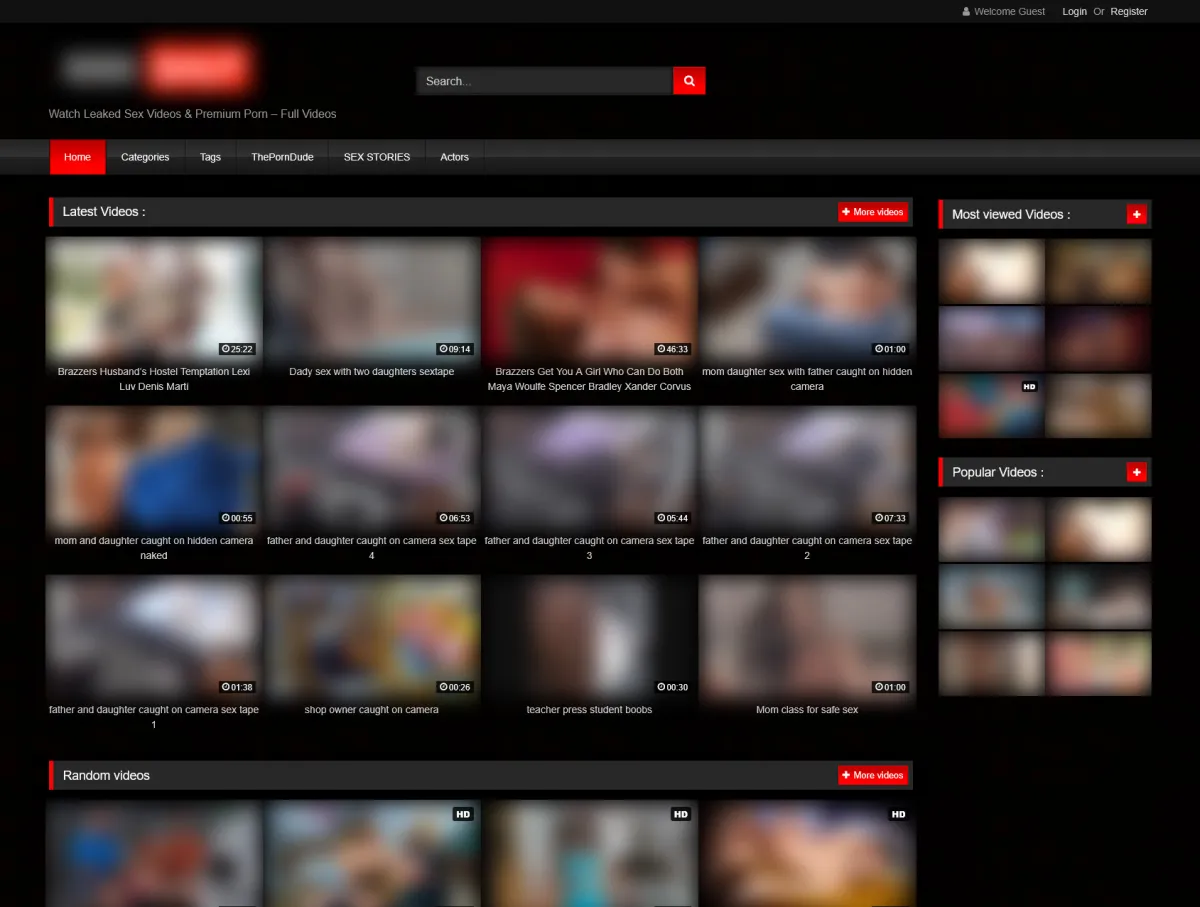Screen dimensions: 1200x907
Task: Click the plus icon beside Popular Videos
Action: click(1136, 472)
